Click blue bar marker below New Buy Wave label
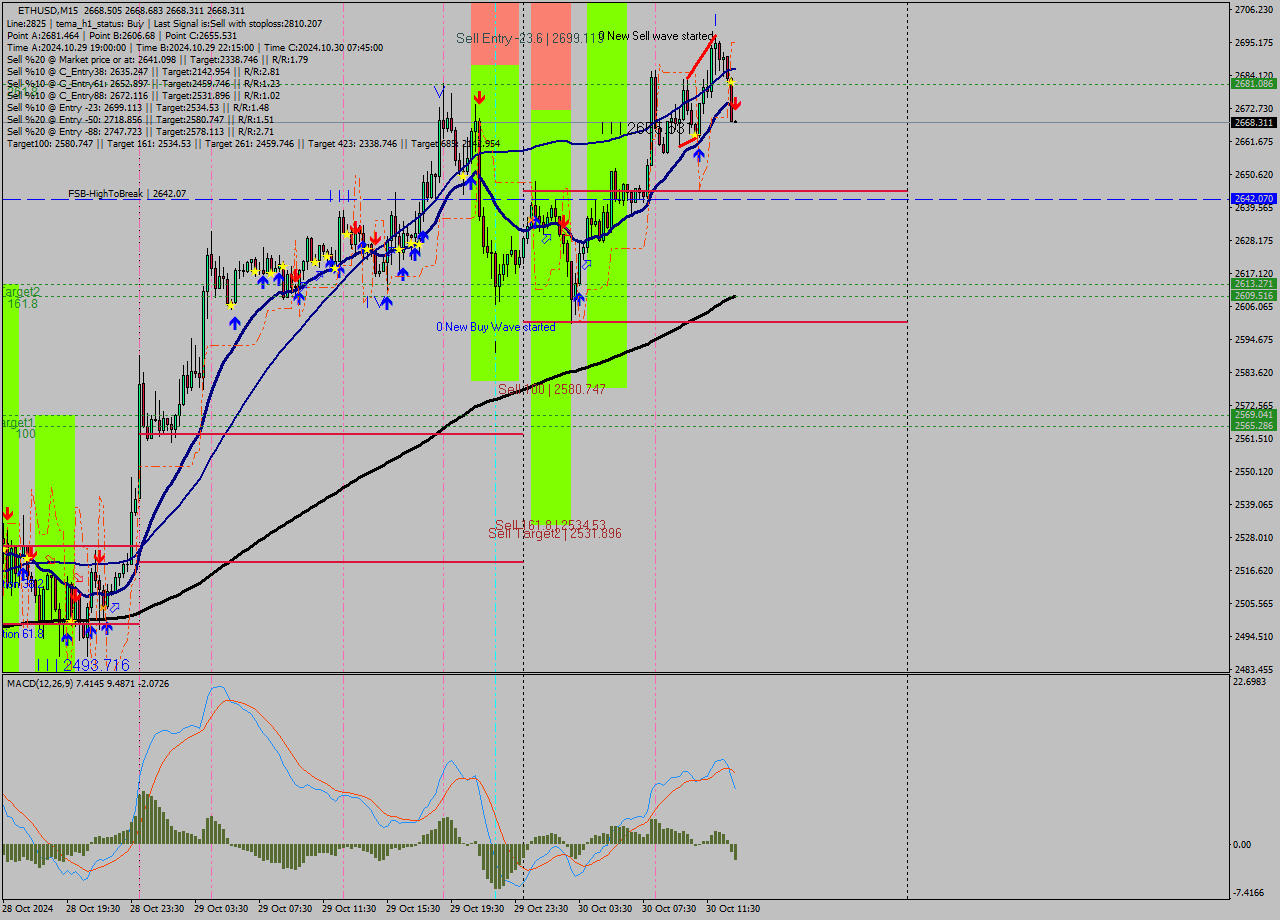Image resolution: width=1280 pixels, height=920 pixels. [x=495, y=347]
